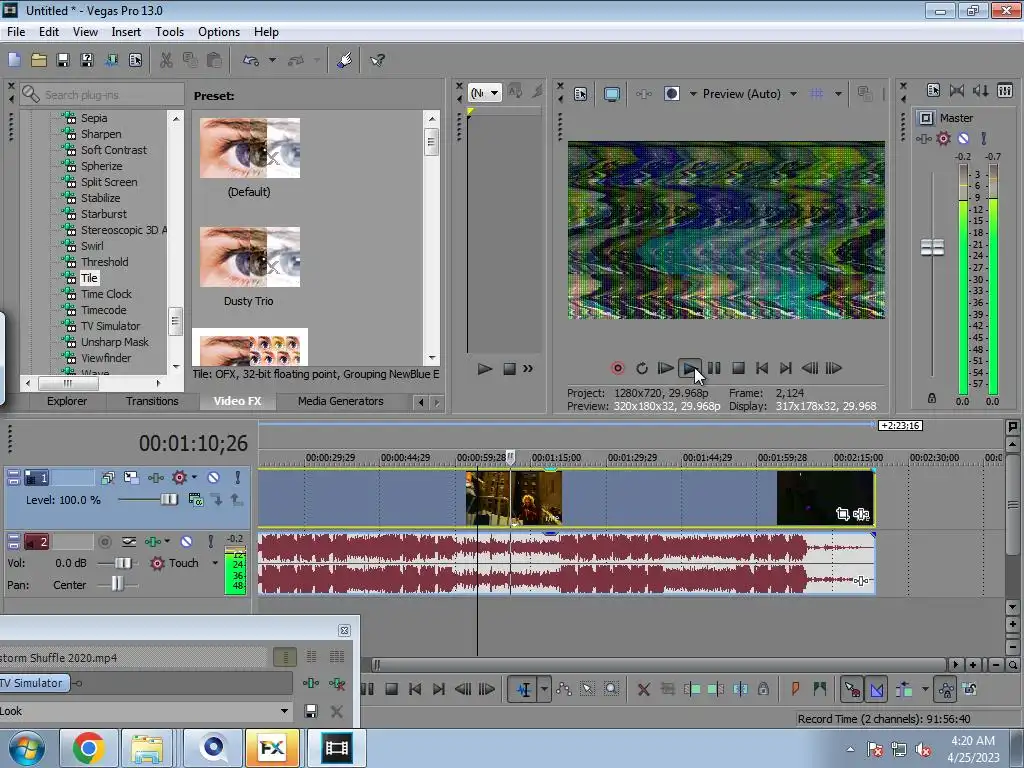The height and width of the screenshot is (768, 1024).
Task: Select the Sepia plug-in in list
Action: pyautogui.click(x=94, y=118)
